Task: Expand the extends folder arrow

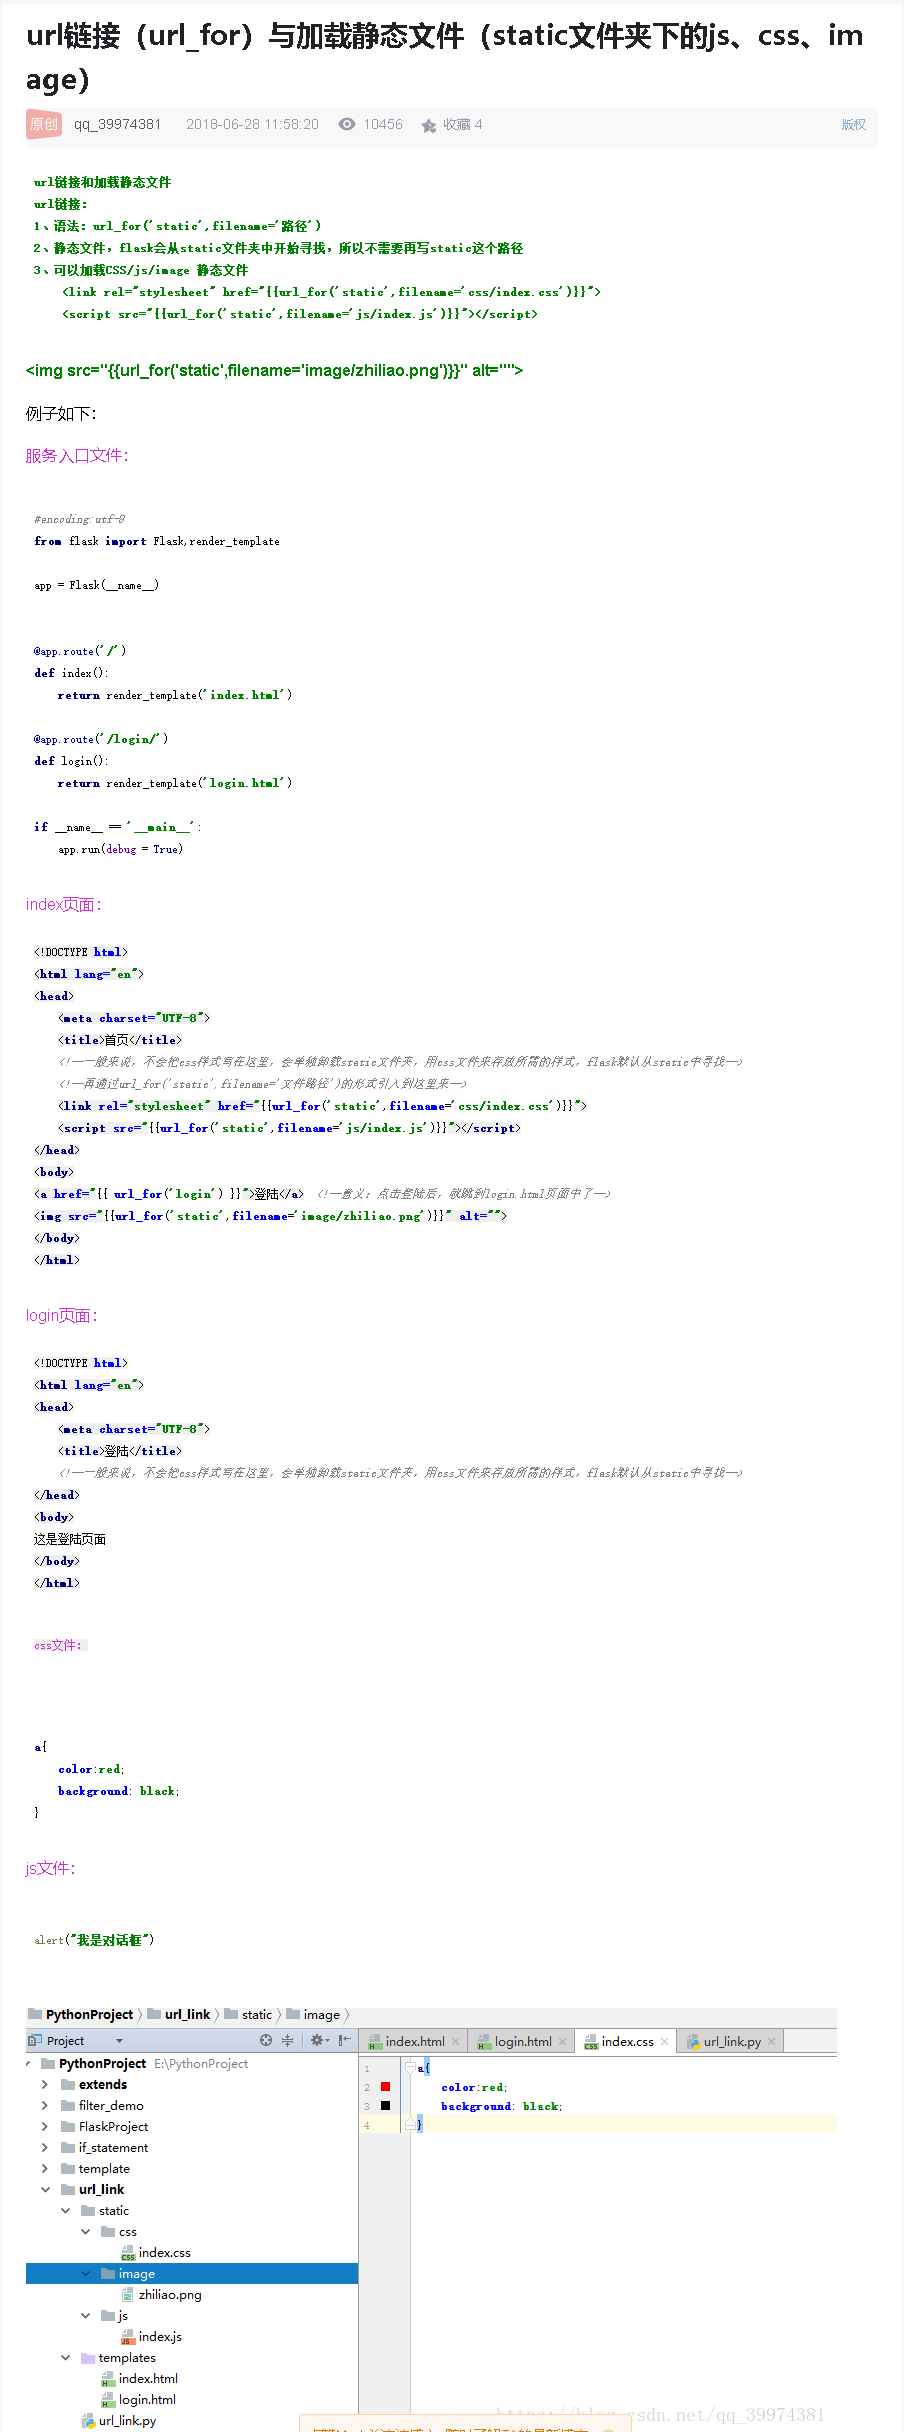Action: click(45, 2084)
